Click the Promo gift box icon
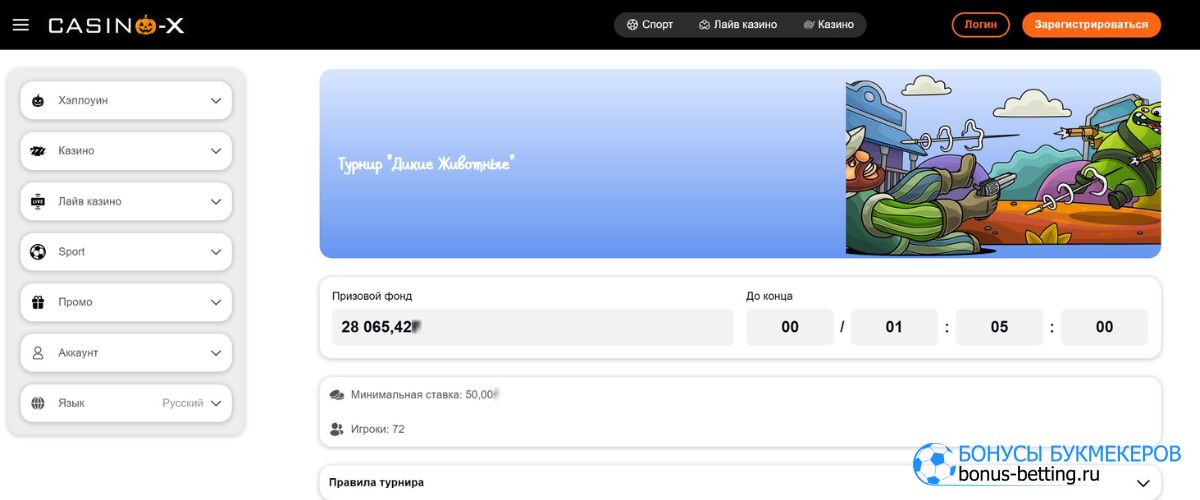The height and width of the screenshot is (500, 1200). [x=38, y=302]
